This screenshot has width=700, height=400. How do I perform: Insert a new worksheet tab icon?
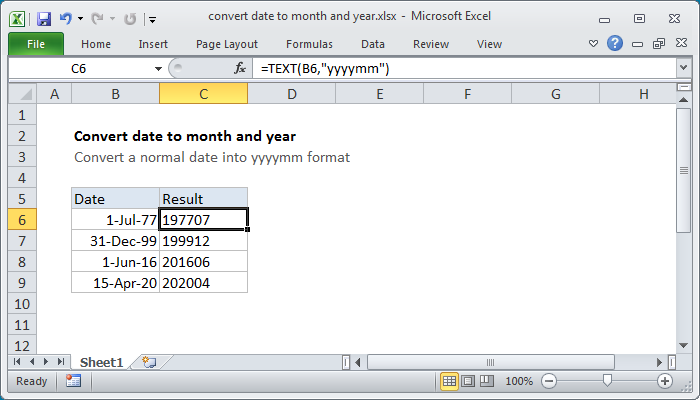pyautogui.click(x=149, y=362)
